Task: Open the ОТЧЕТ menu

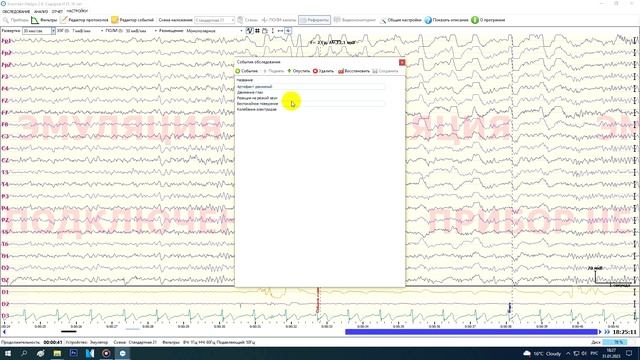Action: click(57, 11)
